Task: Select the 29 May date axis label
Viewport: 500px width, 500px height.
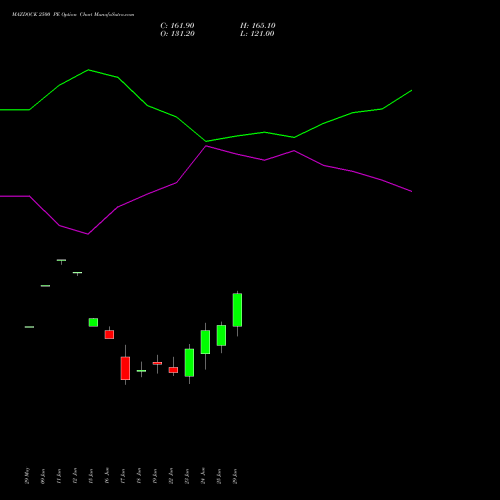Action: coord(27,476)
